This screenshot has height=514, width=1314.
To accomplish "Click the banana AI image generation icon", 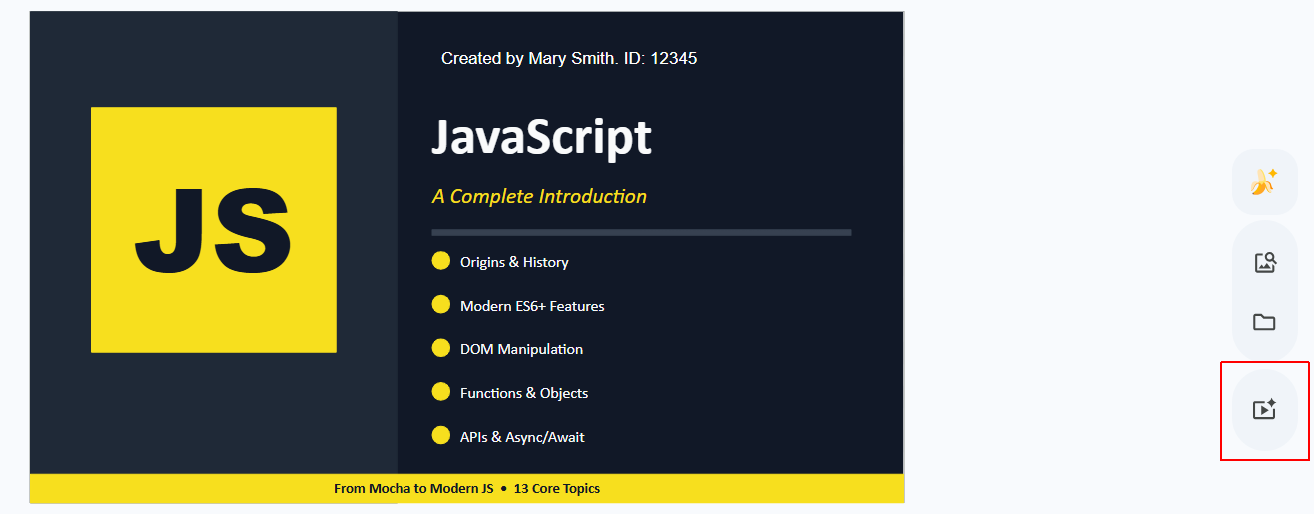I will click(x=1264, y=182).
